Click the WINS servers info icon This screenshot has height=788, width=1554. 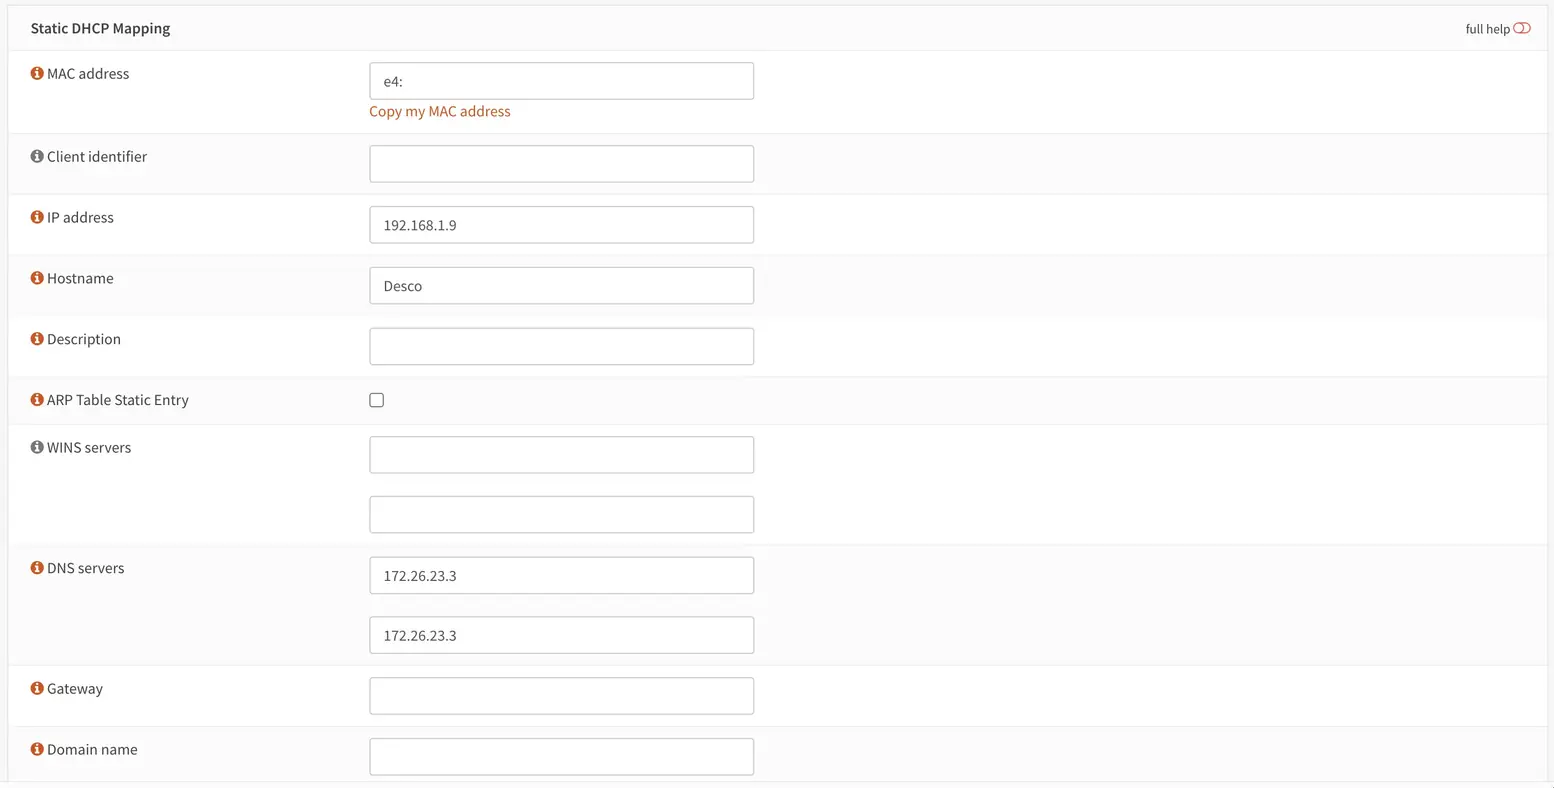pyautogui.click(x=37, y=447)
